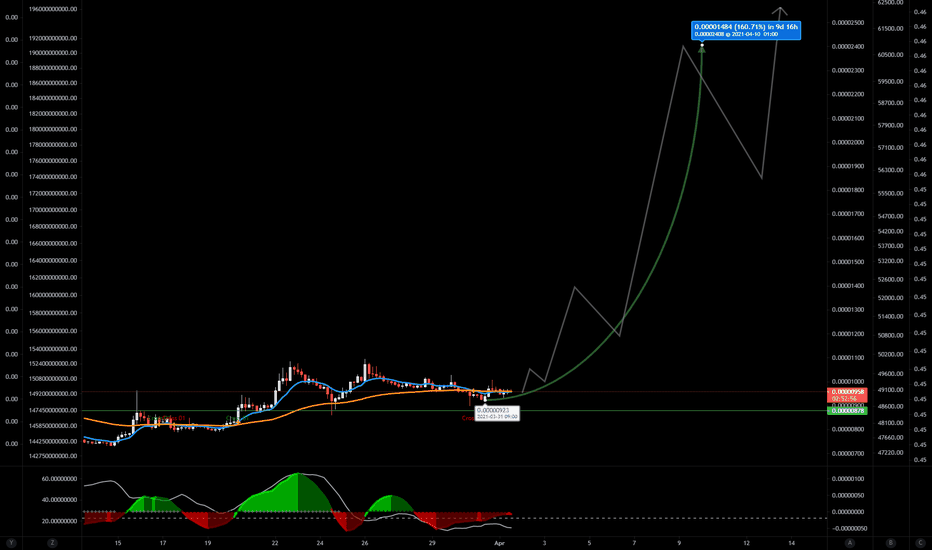This screenshot has width=932, height=550.
Task: Click the C scale button at bottom right
Action: (920, 542)
